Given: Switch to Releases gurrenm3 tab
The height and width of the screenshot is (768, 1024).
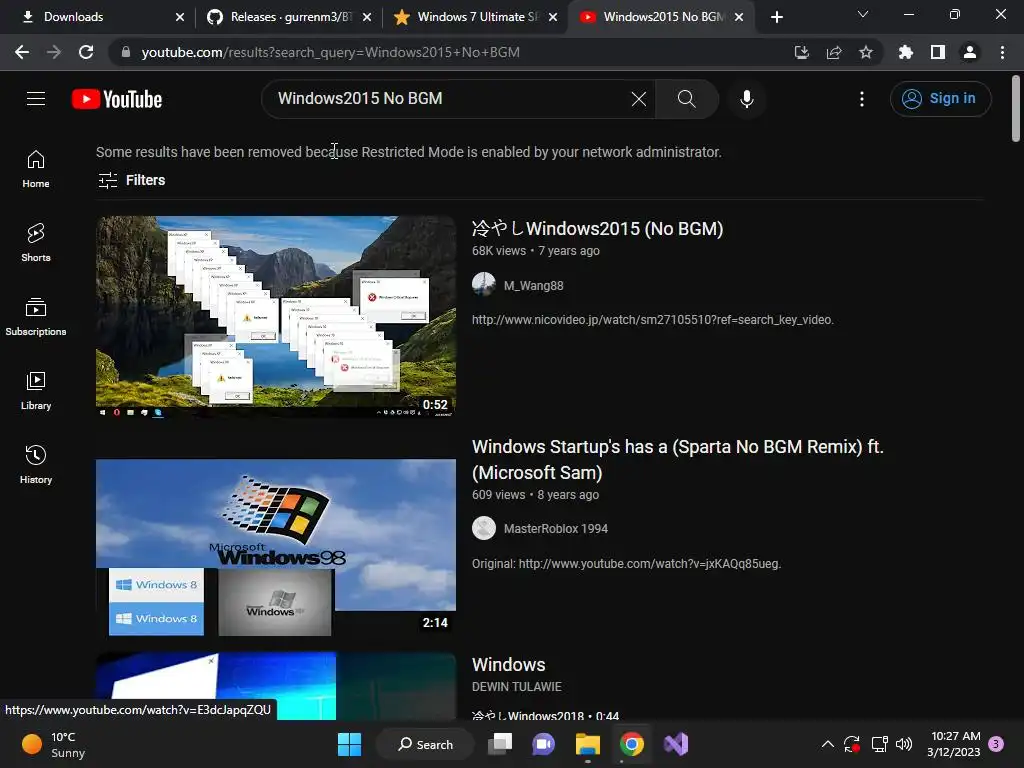Looking at the screenshot, I should point(288,17).
